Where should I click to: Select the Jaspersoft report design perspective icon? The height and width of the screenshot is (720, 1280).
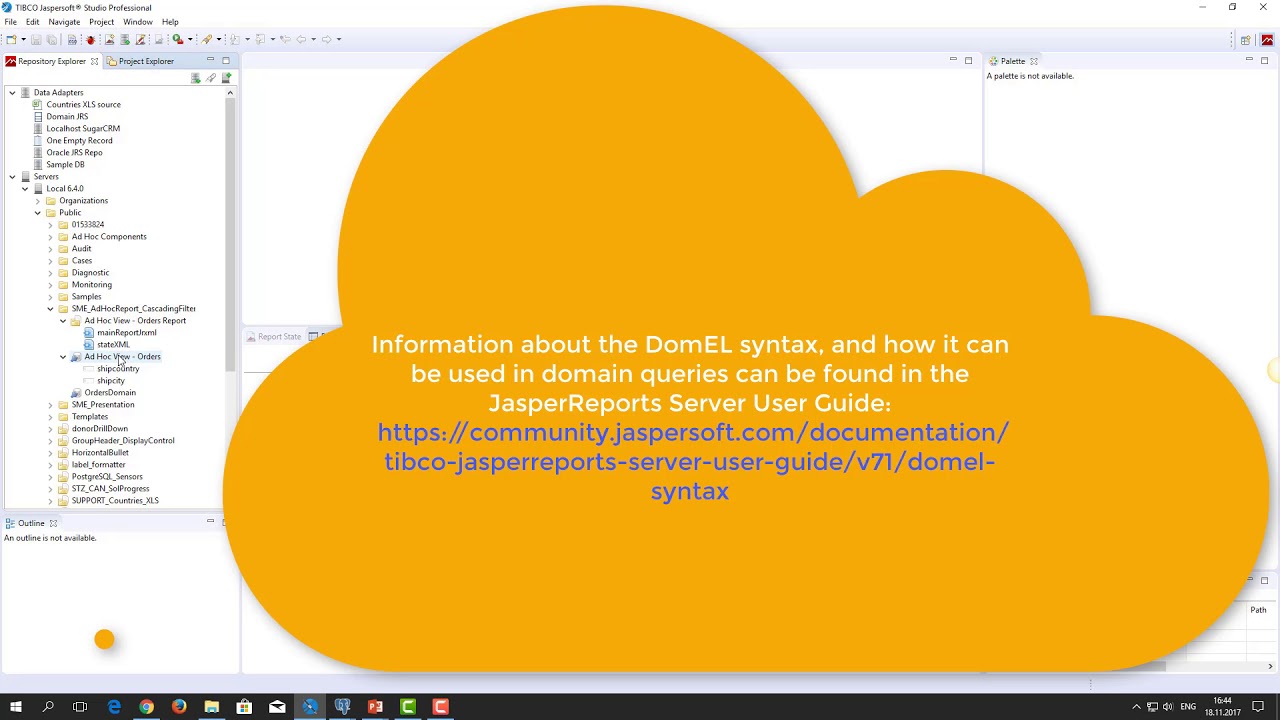1267,40
